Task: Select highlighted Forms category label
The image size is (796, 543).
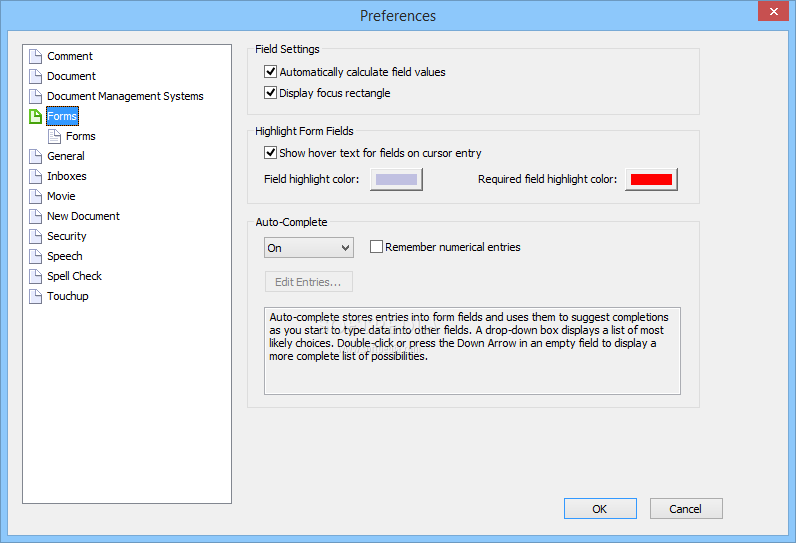Action: coord(62,116)
